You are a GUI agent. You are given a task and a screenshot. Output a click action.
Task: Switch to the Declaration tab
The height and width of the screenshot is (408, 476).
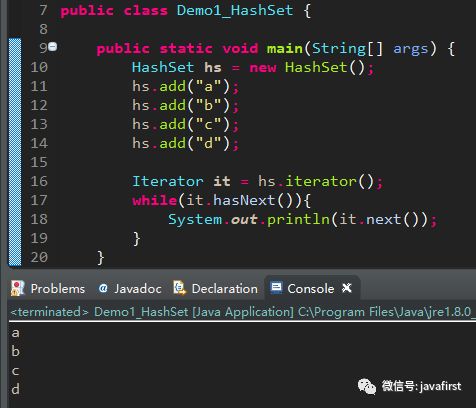coord(216,288)
